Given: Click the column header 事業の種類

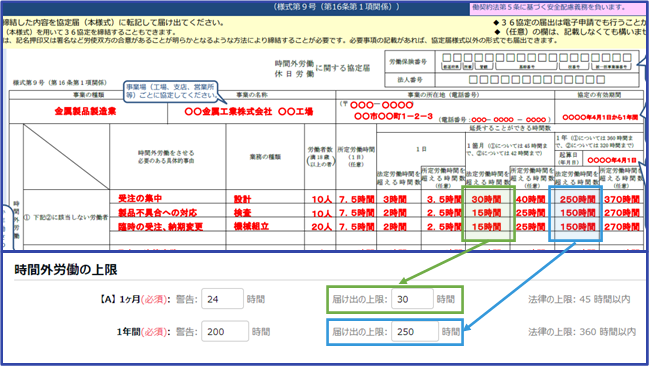Looking at the screenshot, I should click(x=89, y=95).
